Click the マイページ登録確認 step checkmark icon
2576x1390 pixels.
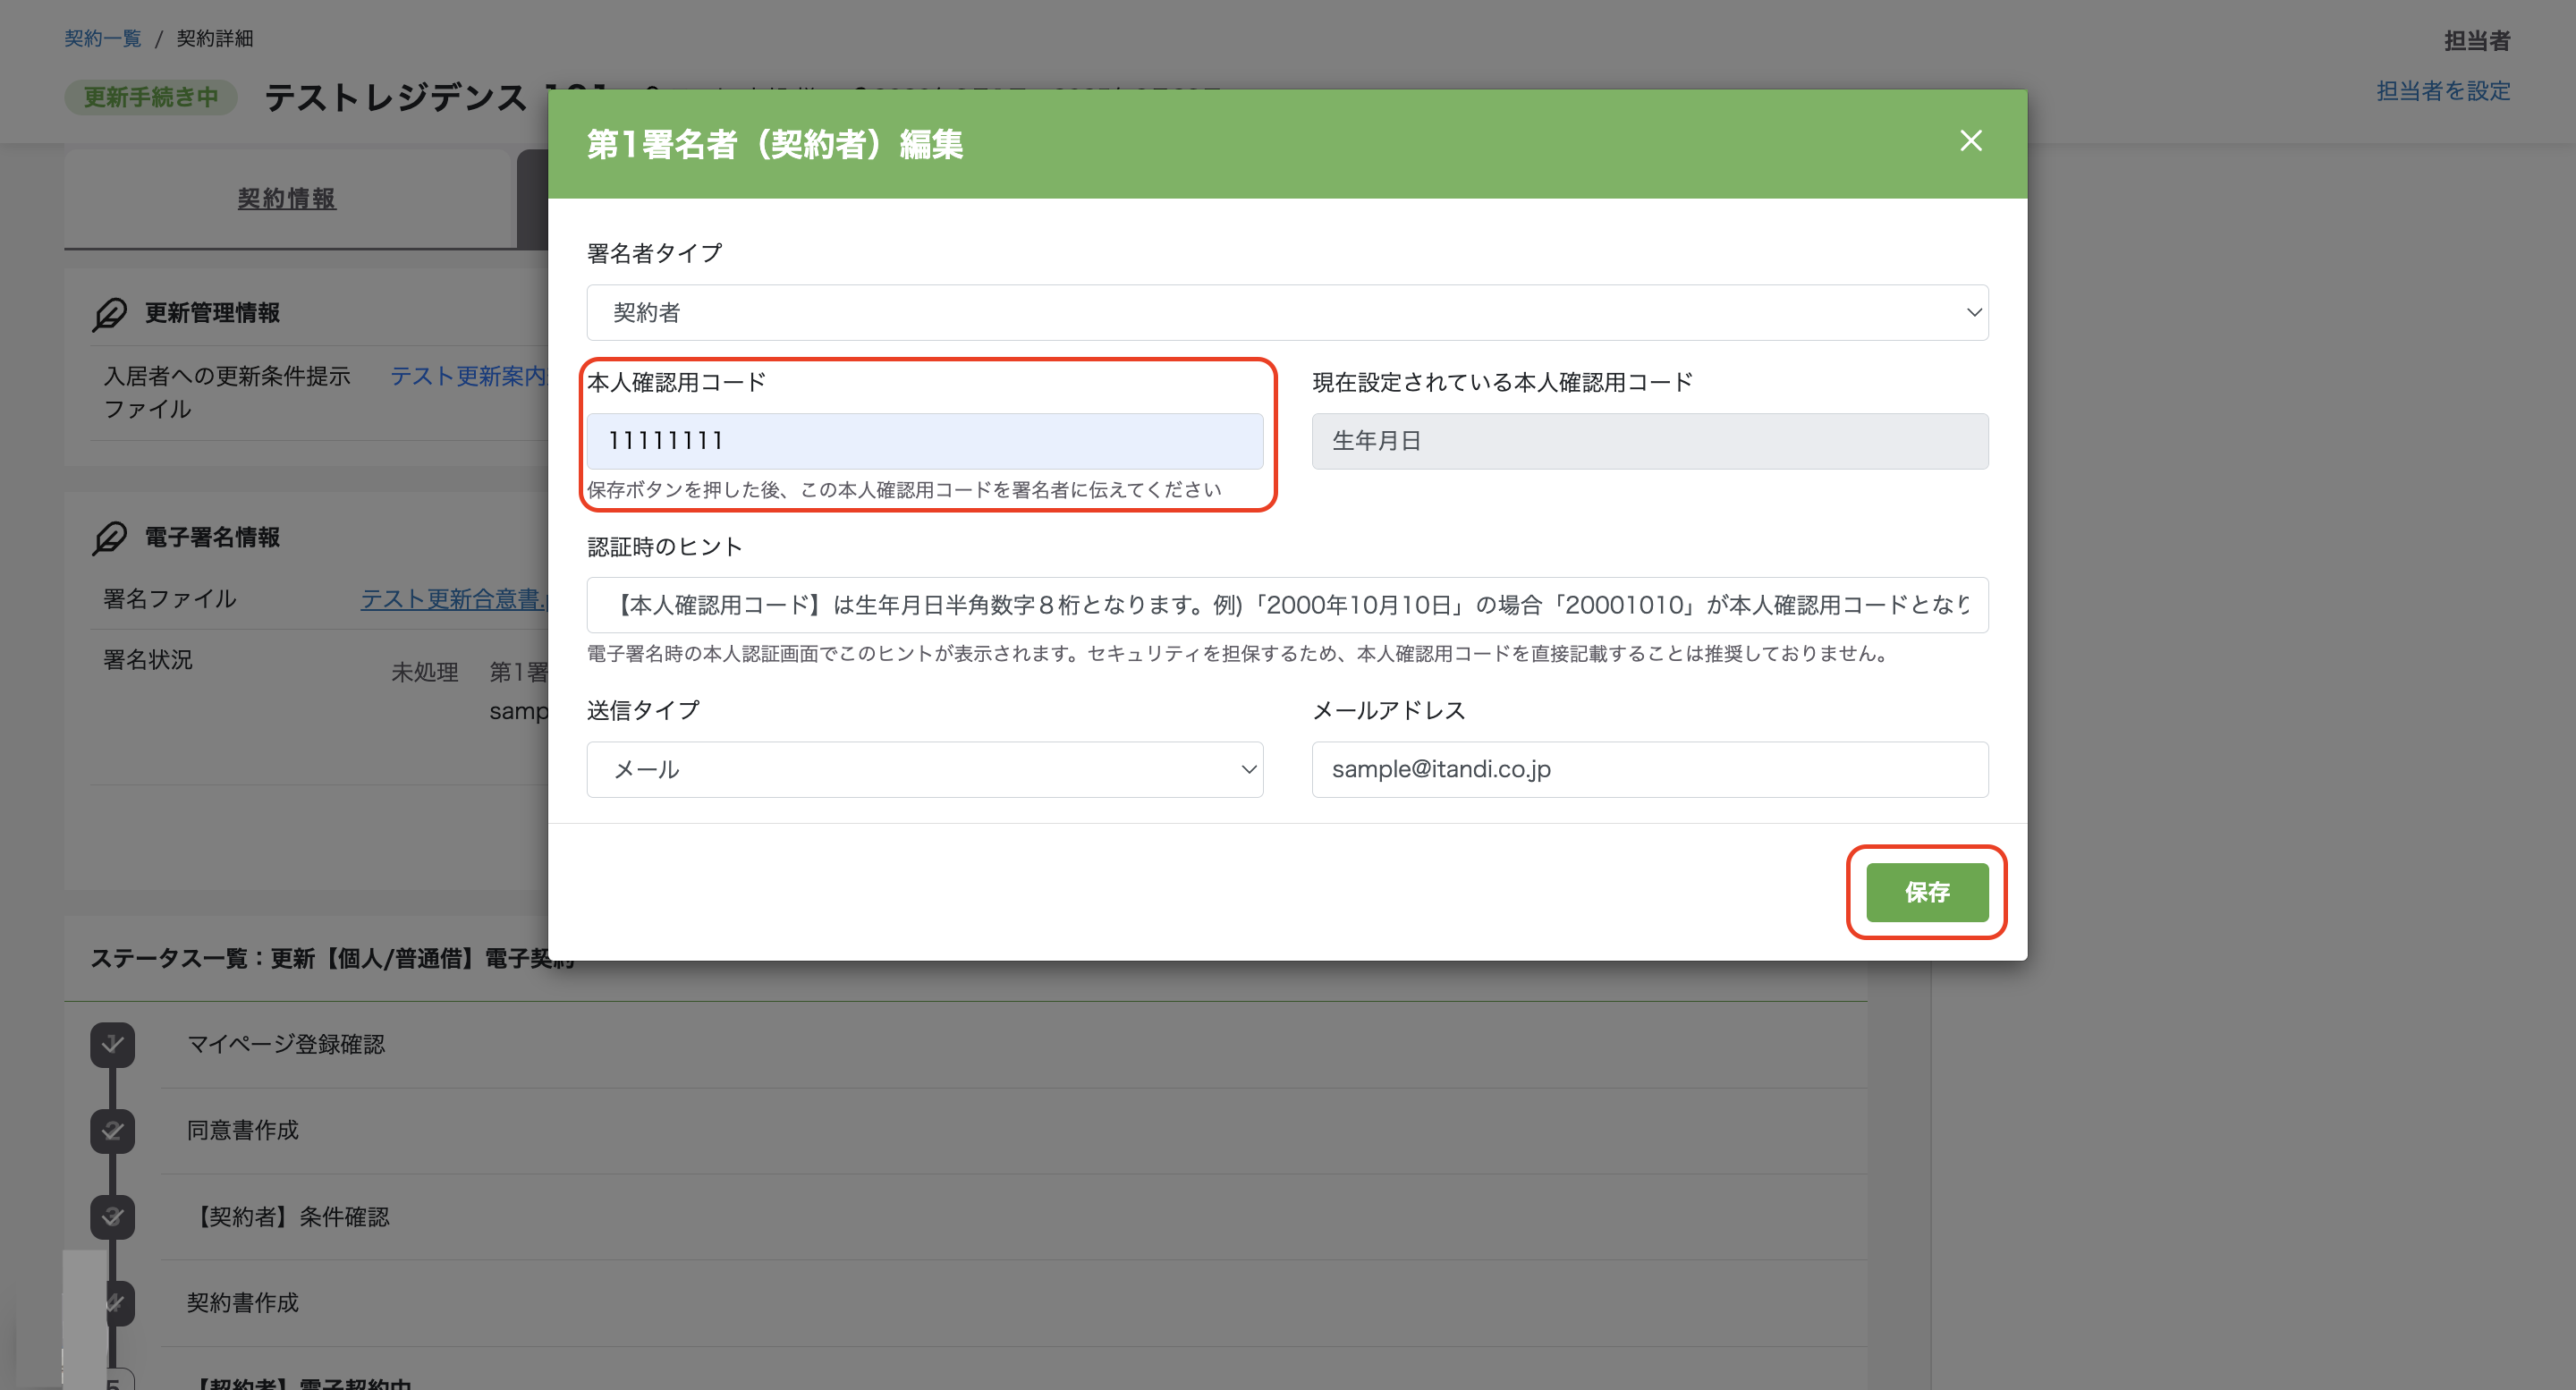tap(112, 1044)
